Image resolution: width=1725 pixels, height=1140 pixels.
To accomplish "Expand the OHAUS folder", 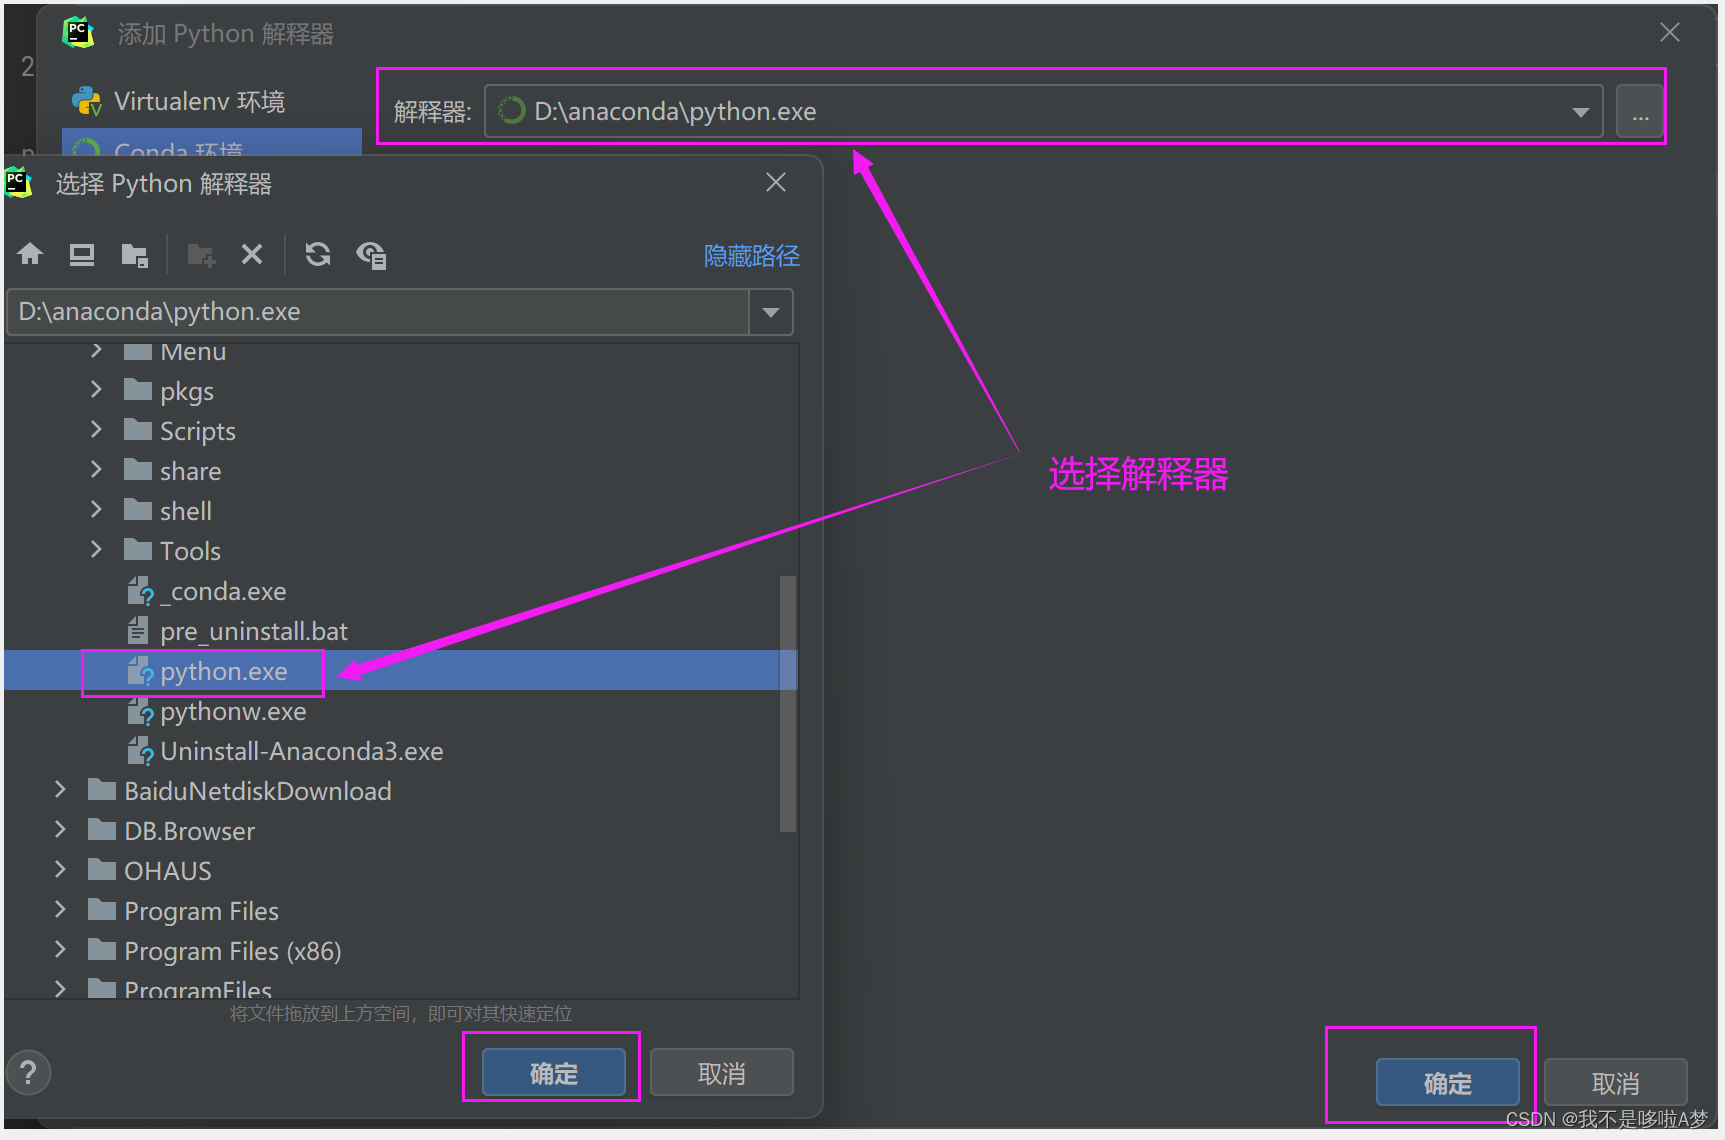I will 60,869.
